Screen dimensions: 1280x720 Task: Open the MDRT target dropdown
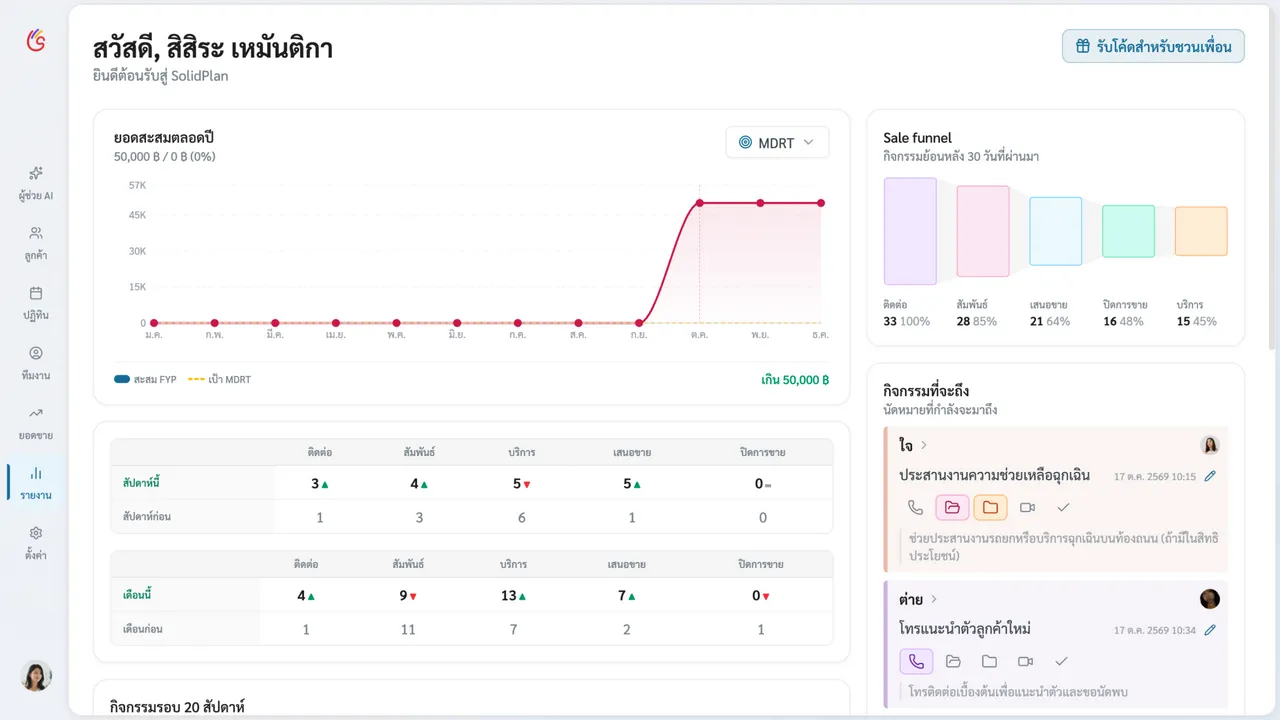pyautogui.click(x=777, y=143)
